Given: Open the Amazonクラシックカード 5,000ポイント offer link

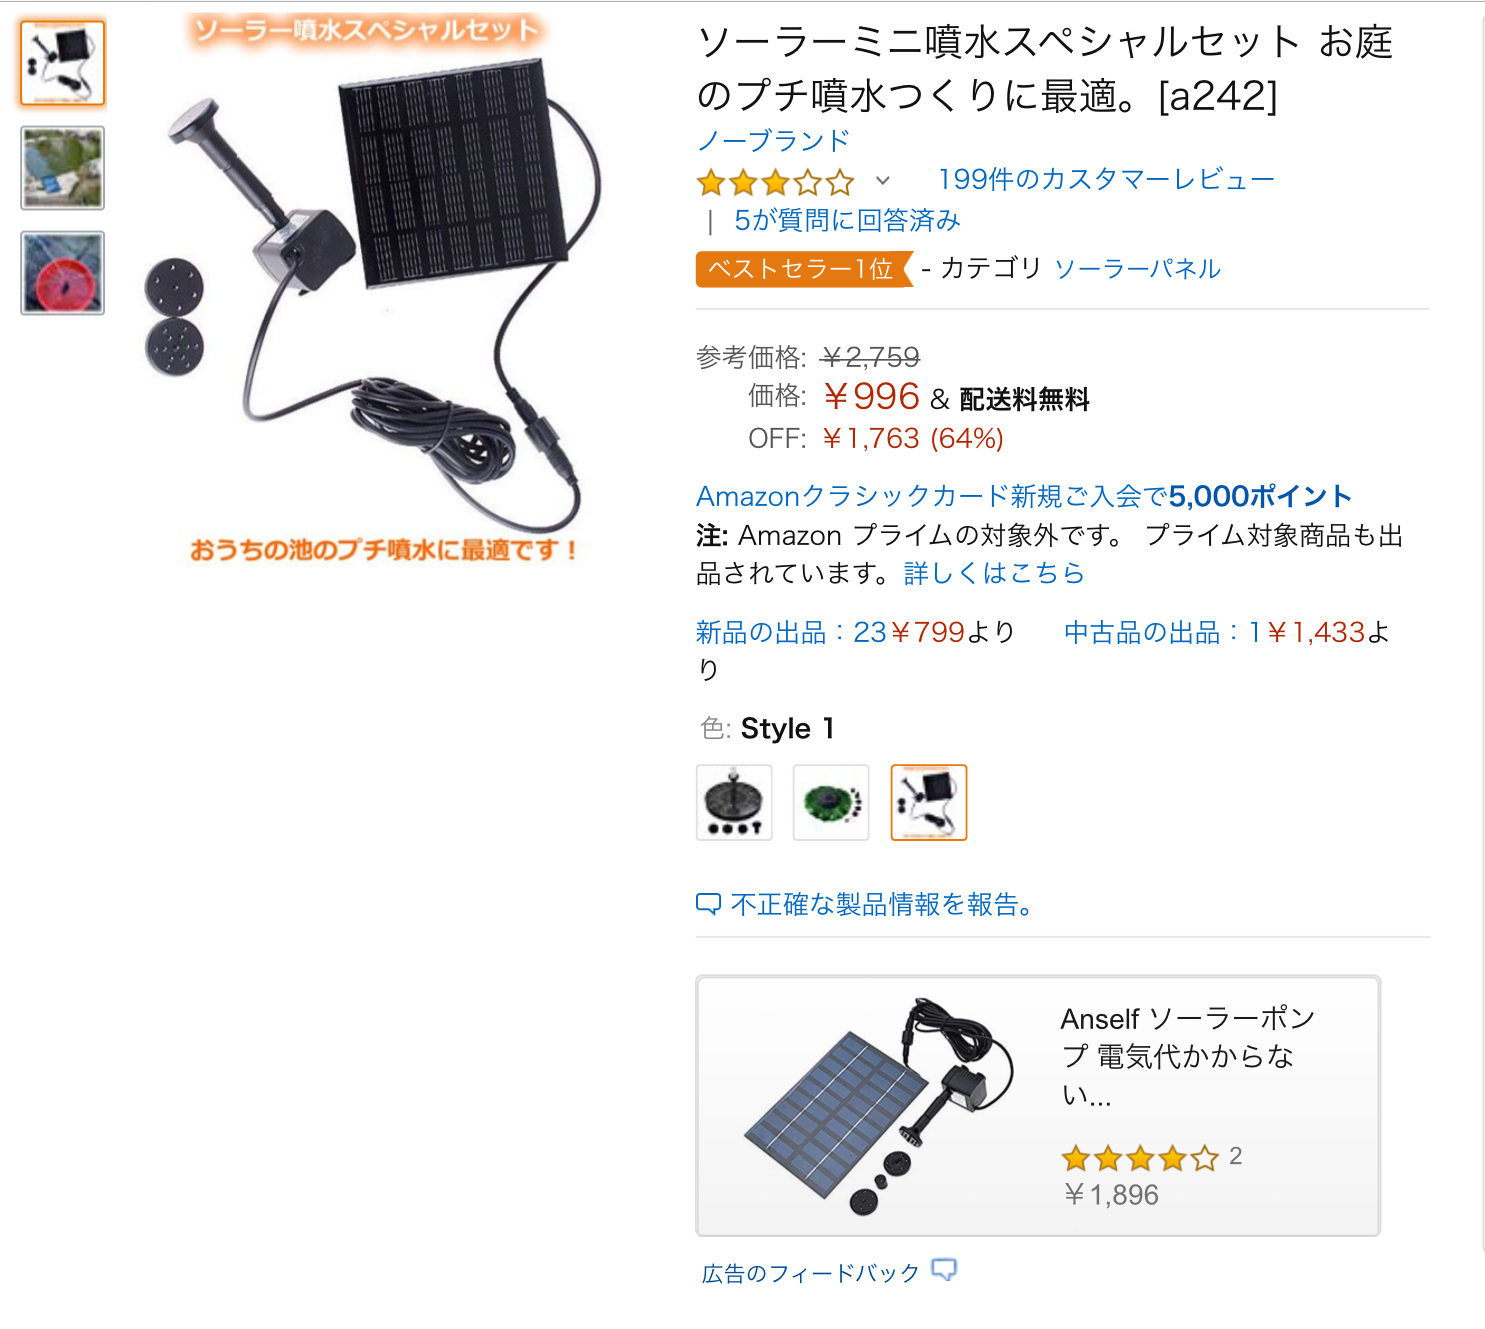Looking at the screenshot, I should coord(1024,496).
